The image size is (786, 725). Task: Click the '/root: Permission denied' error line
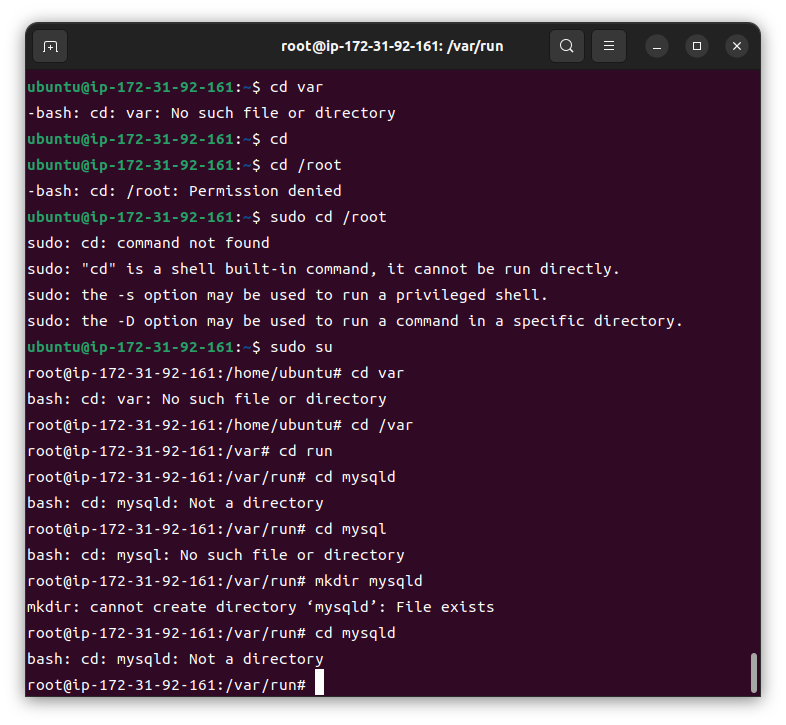pyautogui.click(x=184, y=192)
